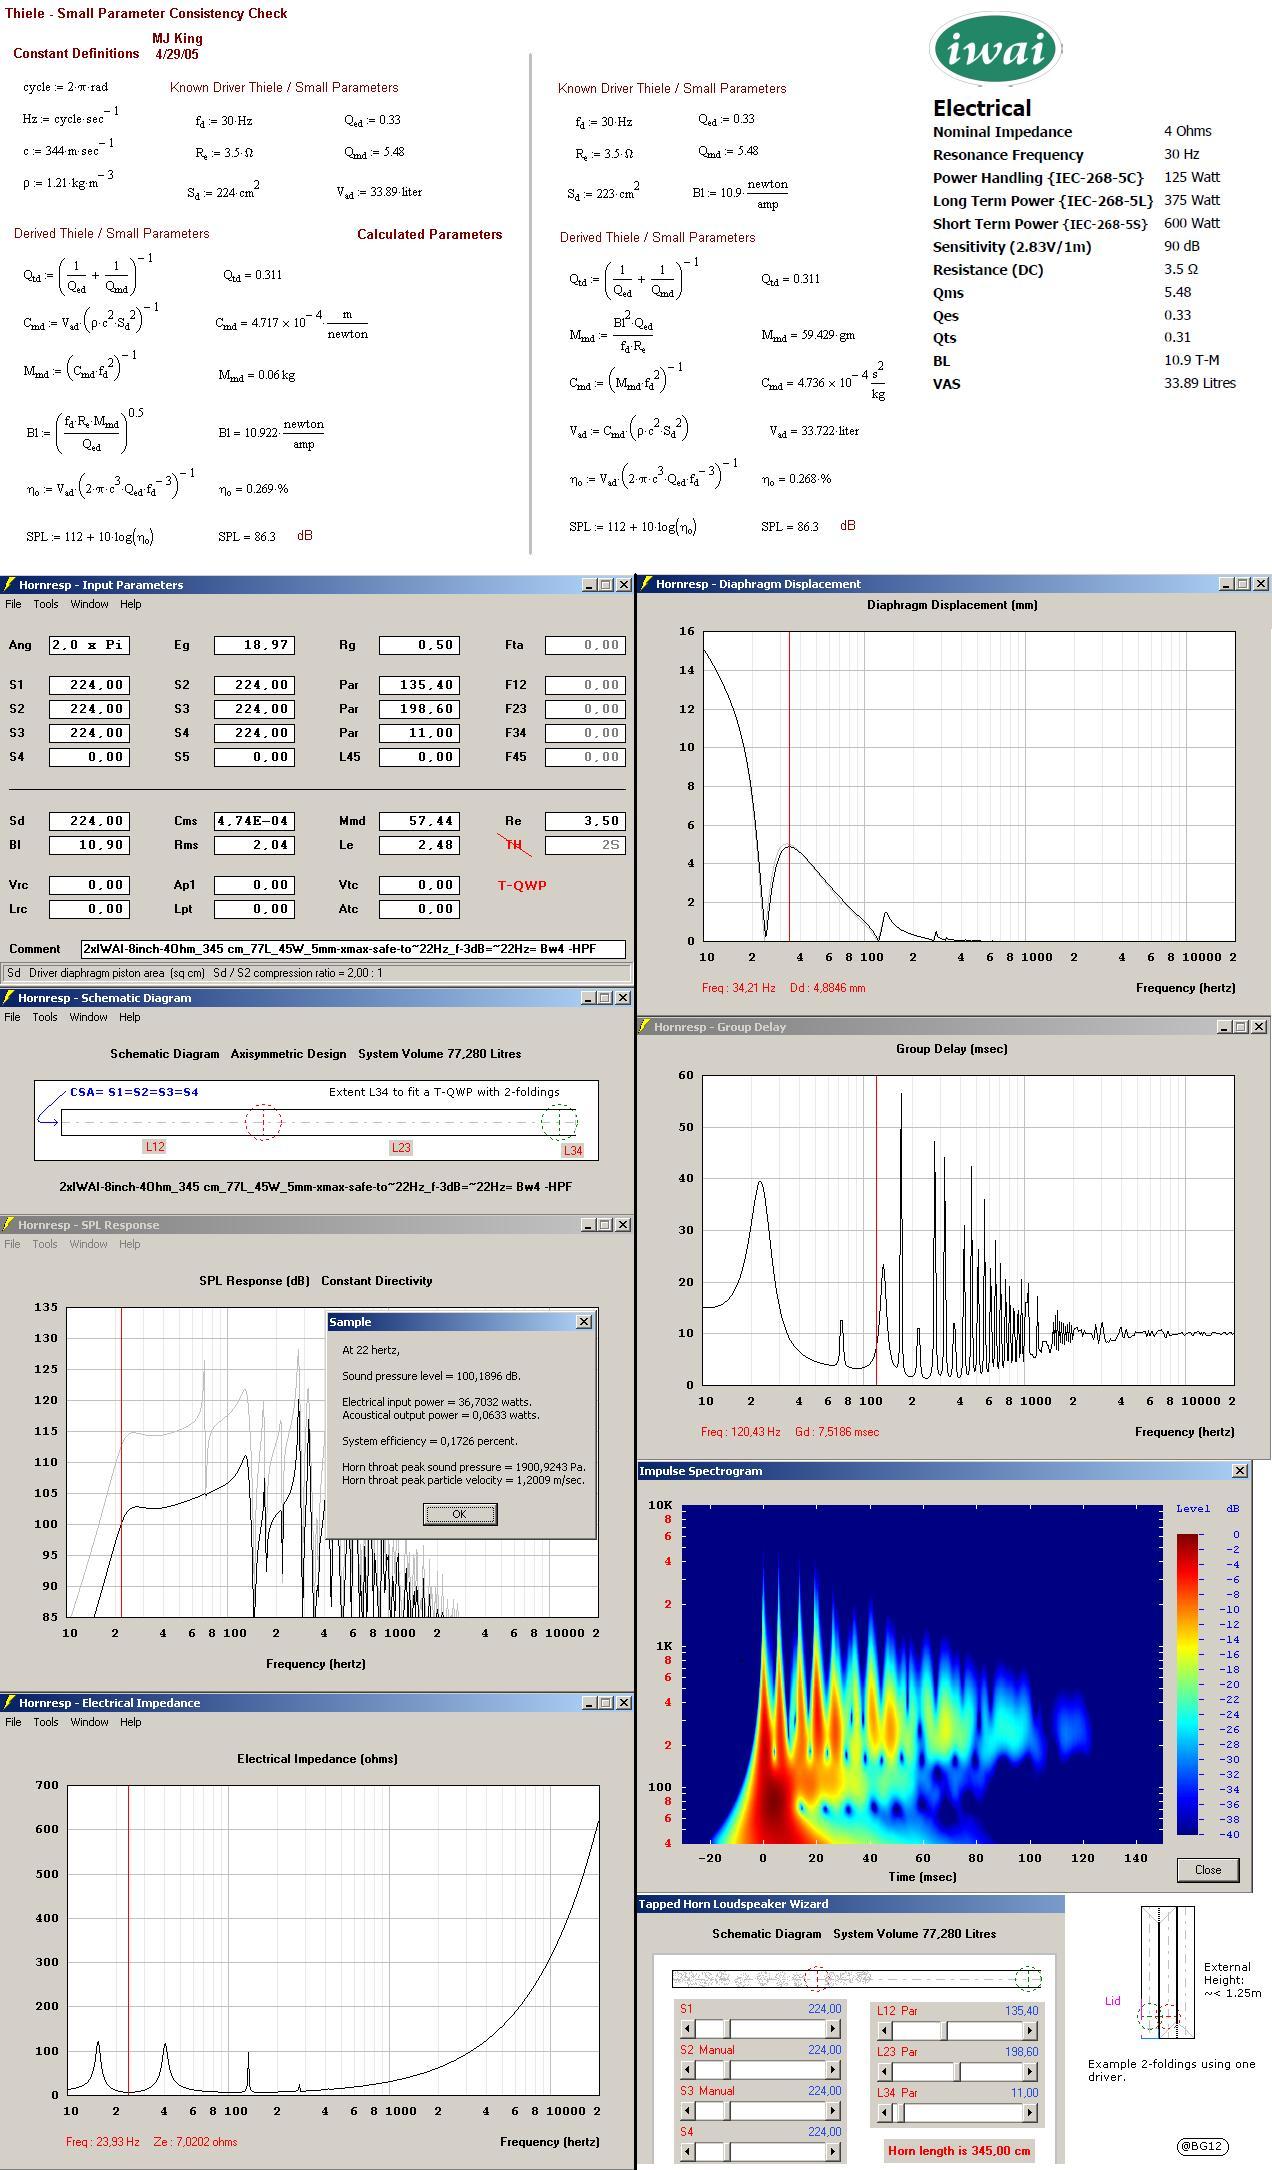Click the S2 Manual slider's right arrow

tap(832, 2070)
